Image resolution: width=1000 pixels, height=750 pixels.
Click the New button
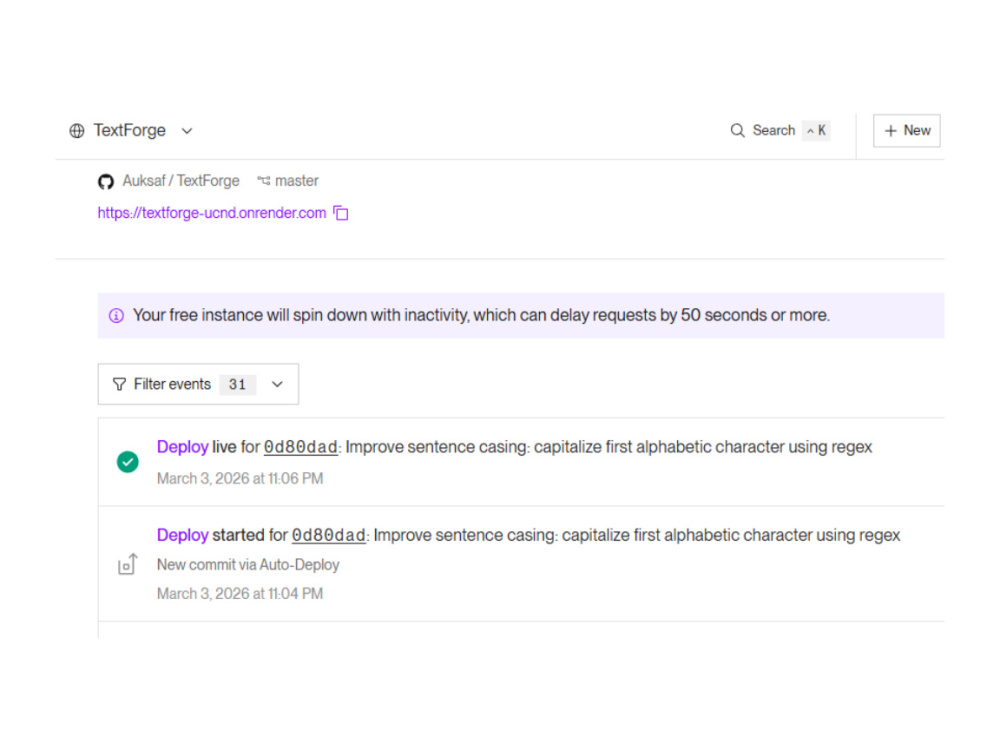click(x=906, y=131)
